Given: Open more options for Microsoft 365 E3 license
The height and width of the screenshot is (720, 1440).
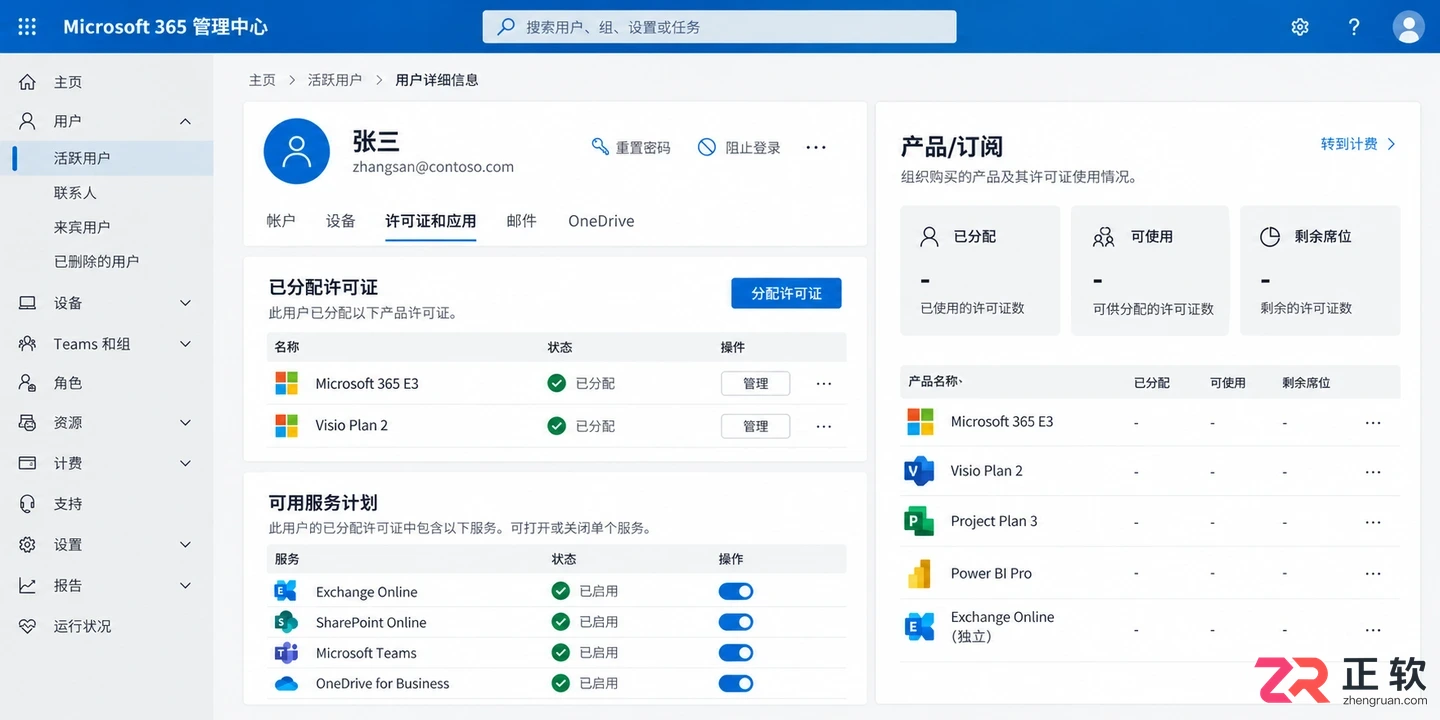Looking at the screenshot, I should click(x=824, y=384).
